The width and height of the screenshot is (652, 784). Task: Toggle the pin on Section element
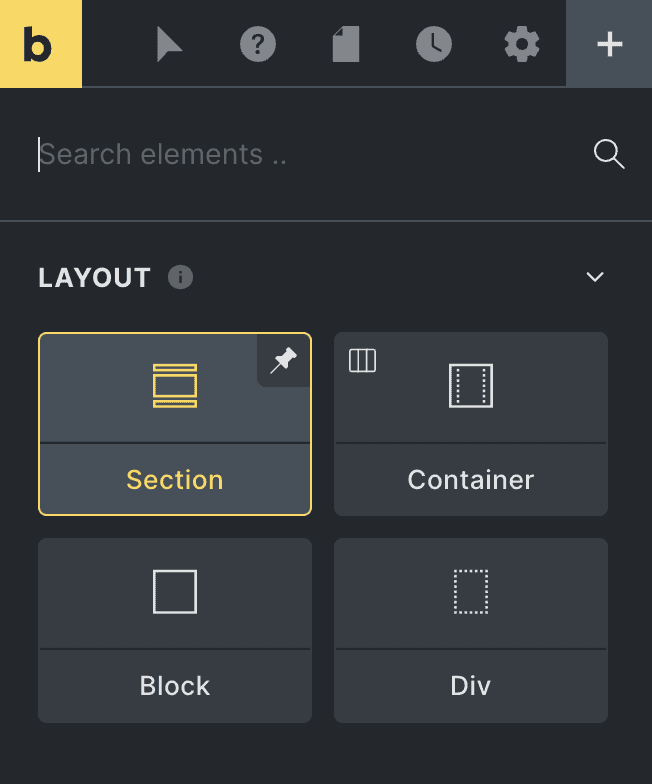pos(284,360)
